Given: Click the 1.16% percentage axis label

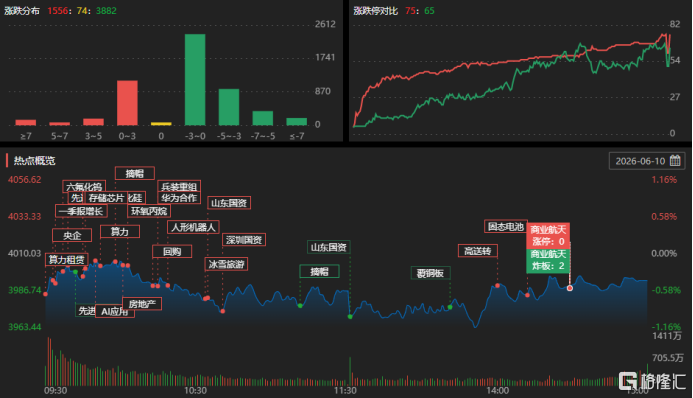Looking at the screenshot, I should coord(664,179).
